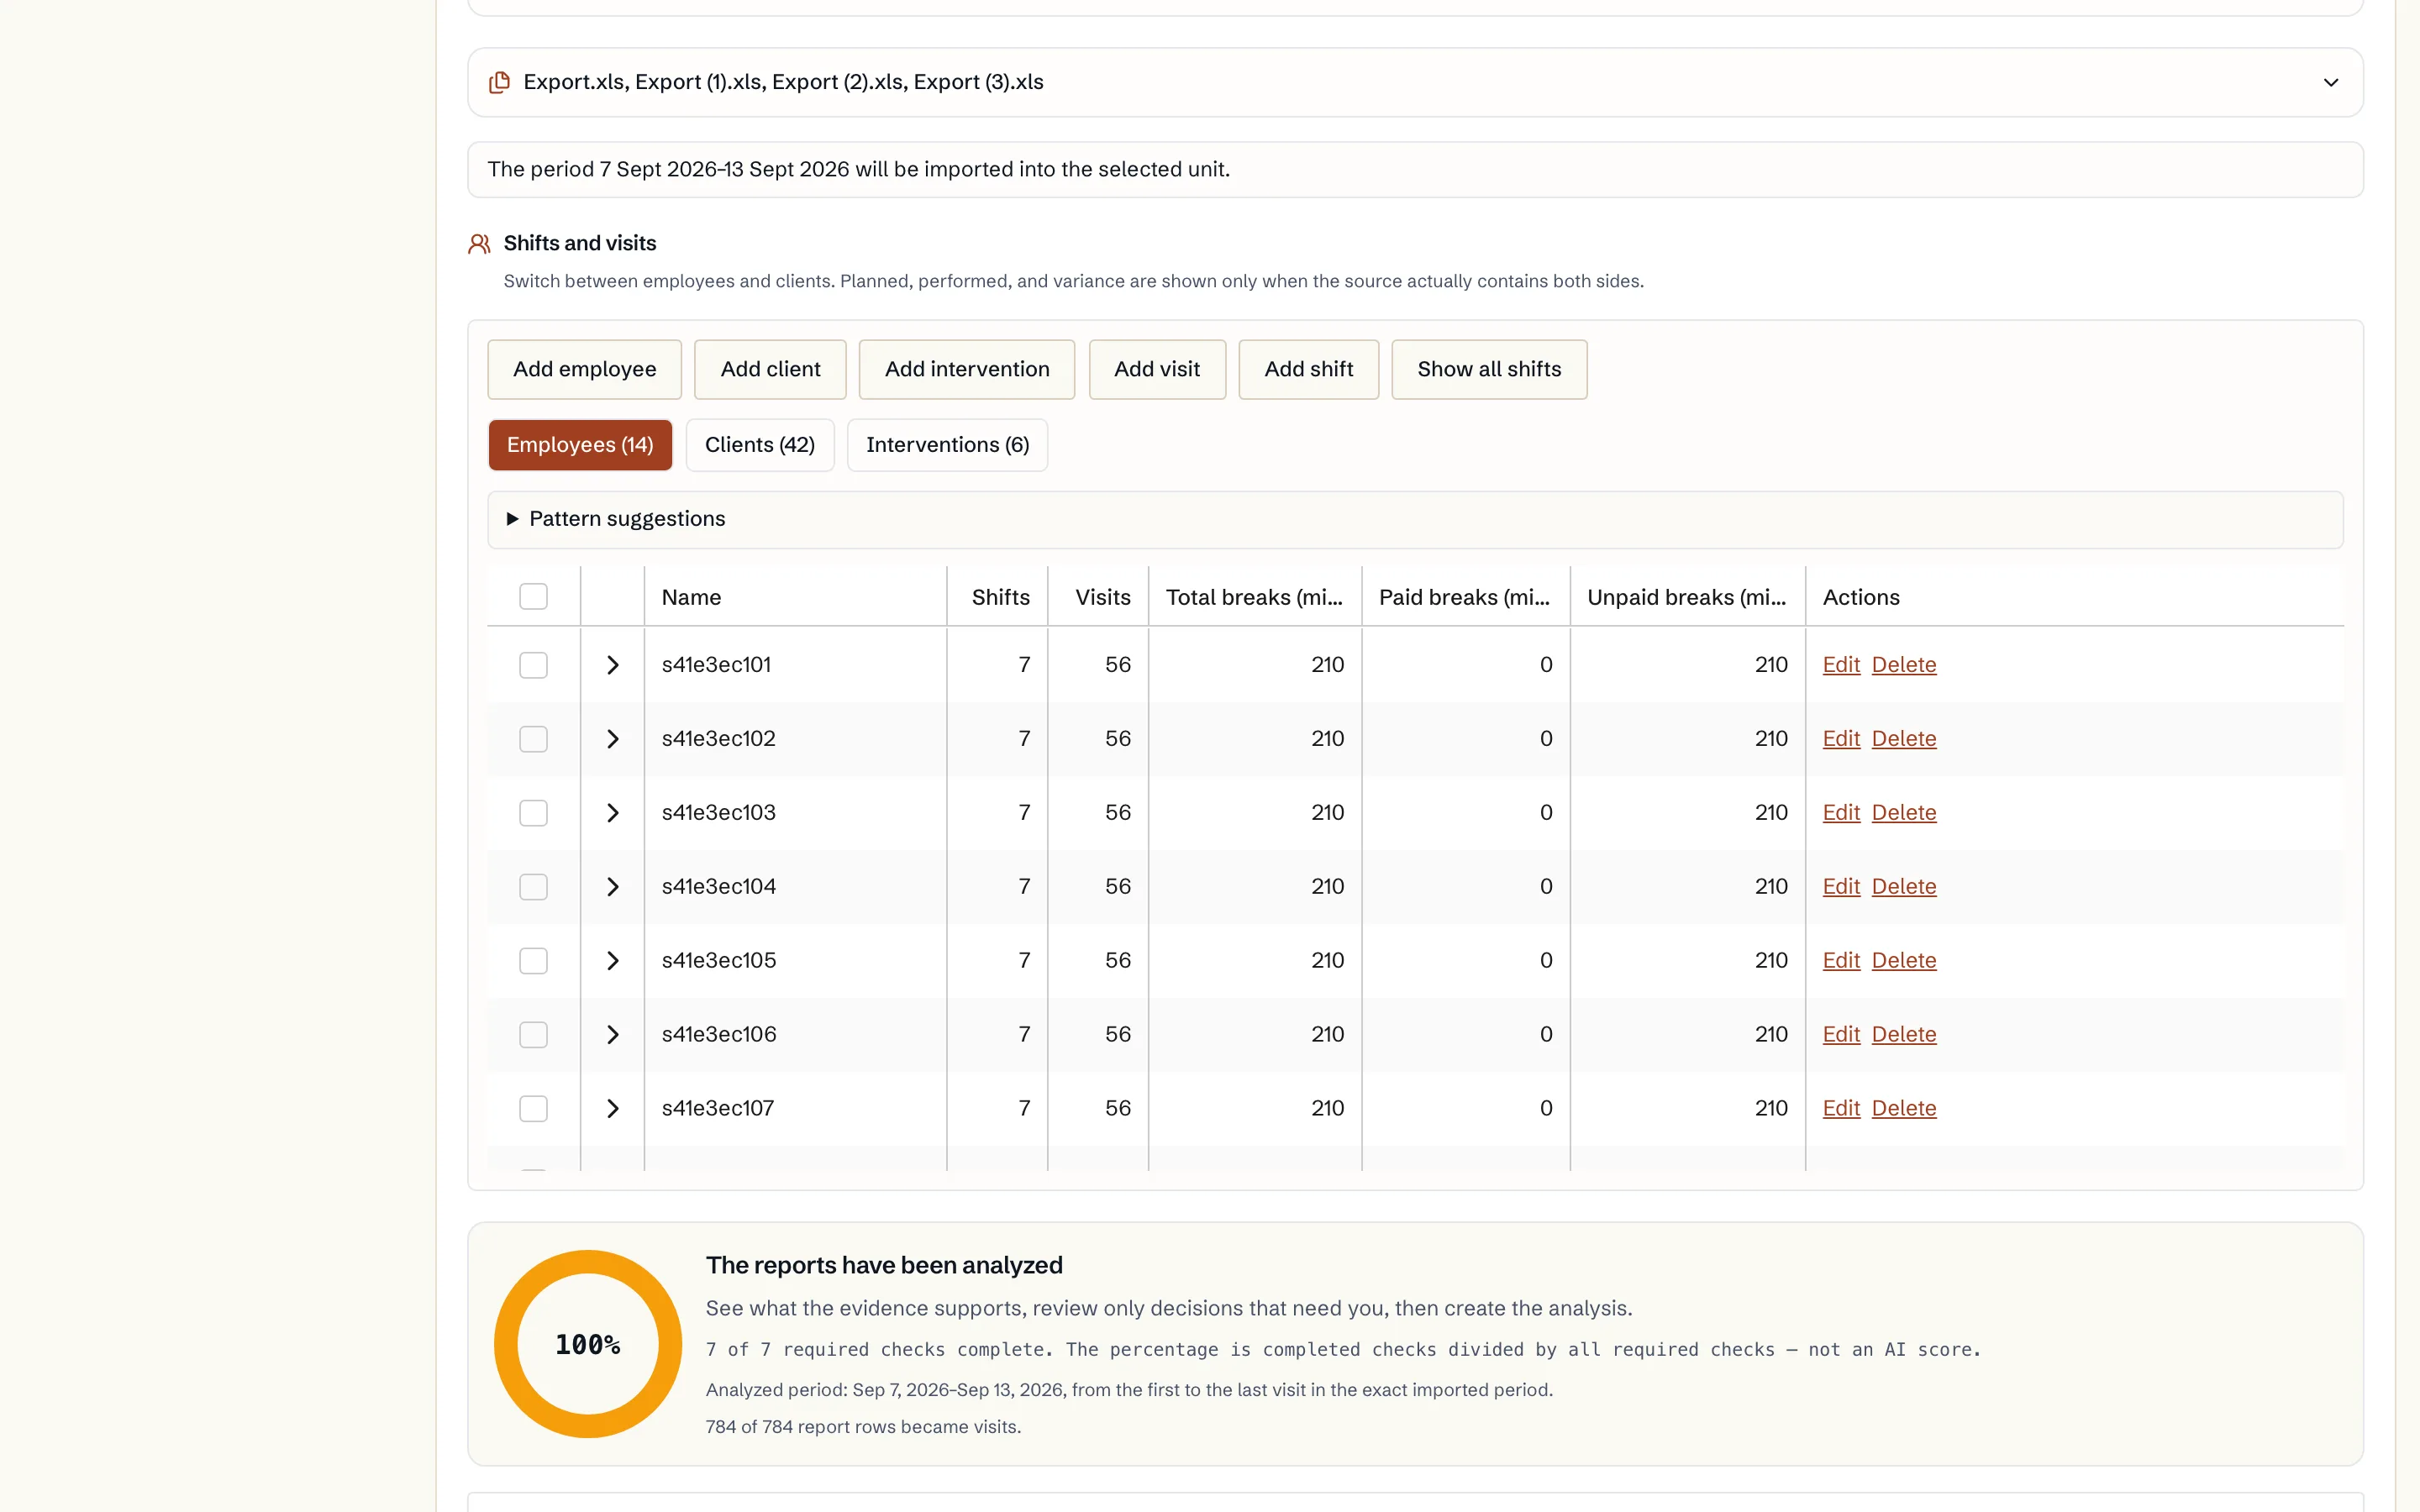Switch to the Employees (14) tab
This screenshot has width=2420, height=1512.
click(x=580, y=445)
